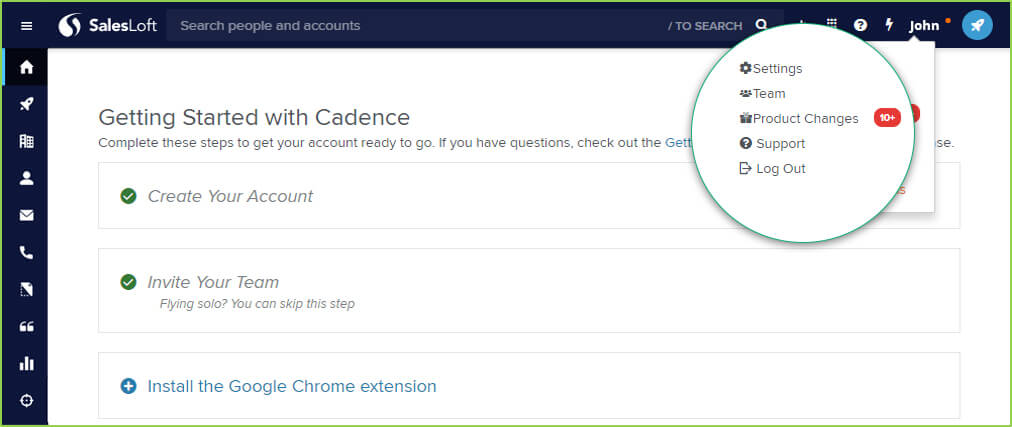Open Cadences rocket icon in sidebar
Screen dimensions: 1012x427
point(26,104)
